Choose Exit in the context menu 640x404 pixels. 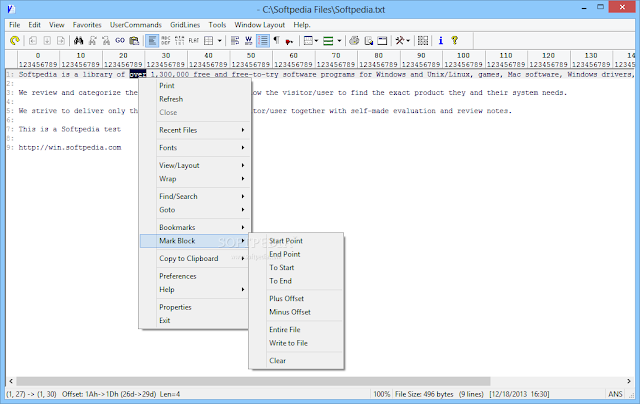194,321
